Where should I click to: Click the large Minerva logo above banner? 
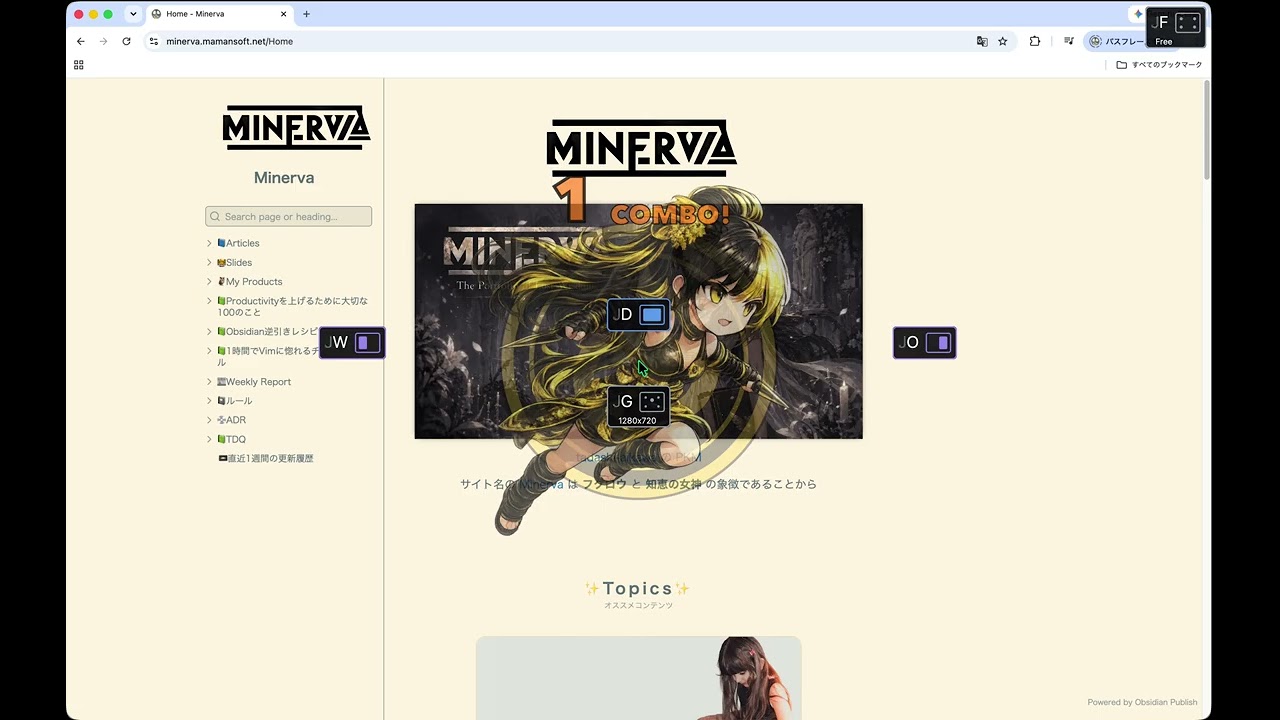pos(641,148)
